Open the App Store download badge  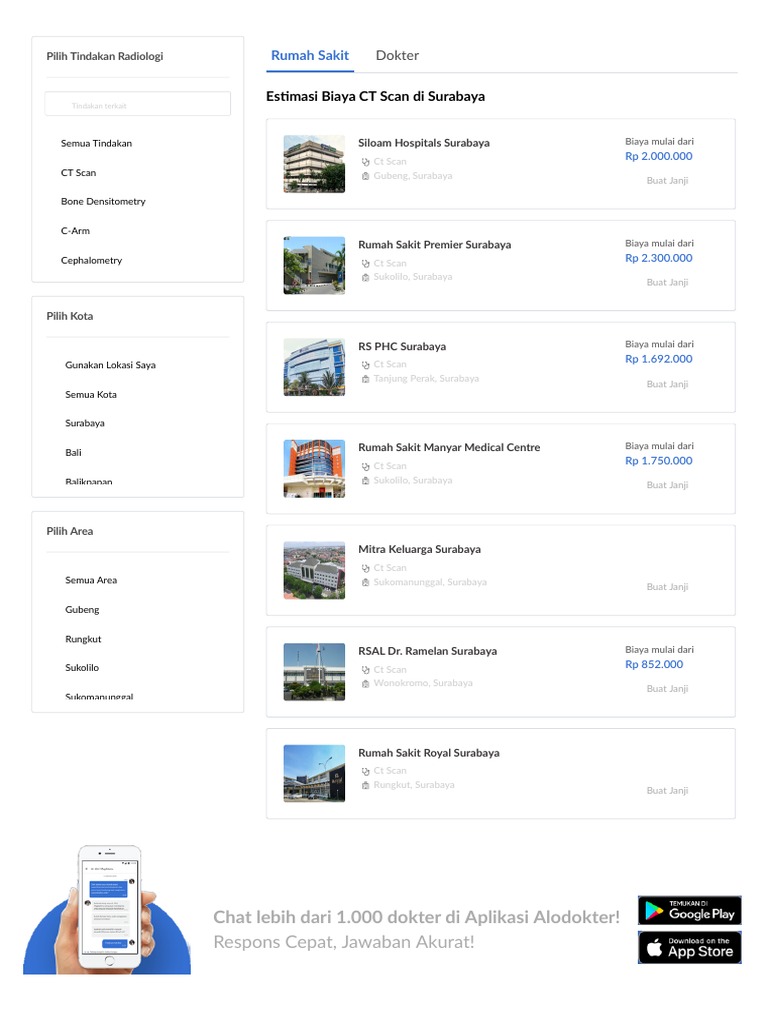(690, 948)
